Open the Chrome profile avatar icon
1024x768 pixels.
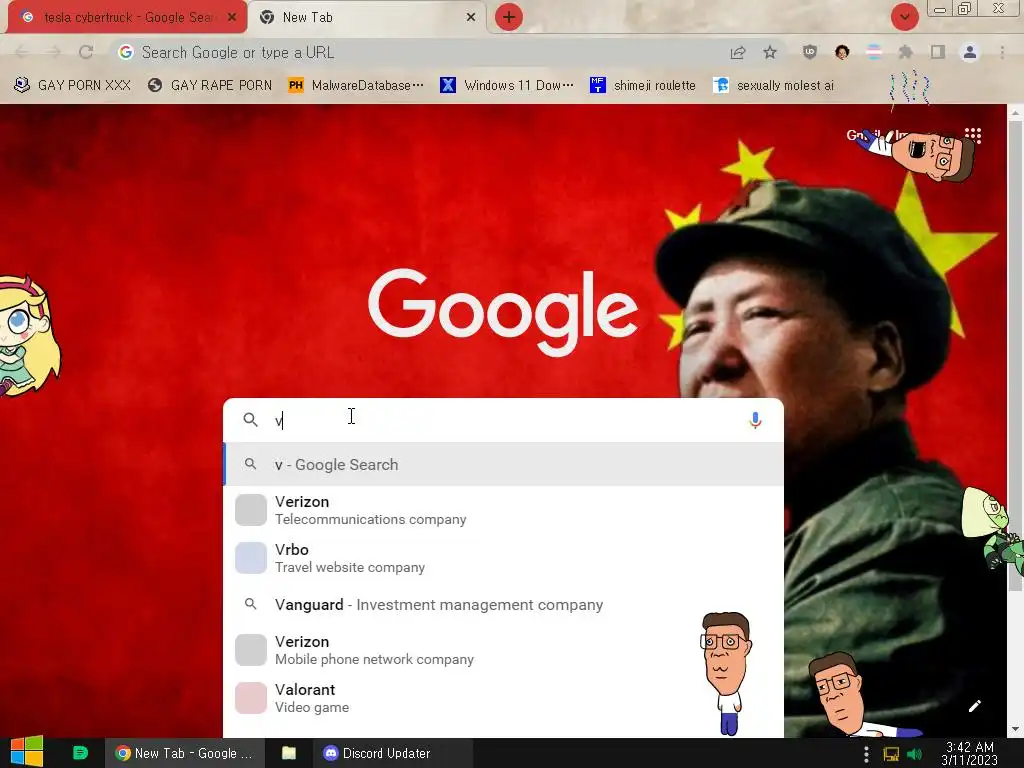tap(970, 52)
